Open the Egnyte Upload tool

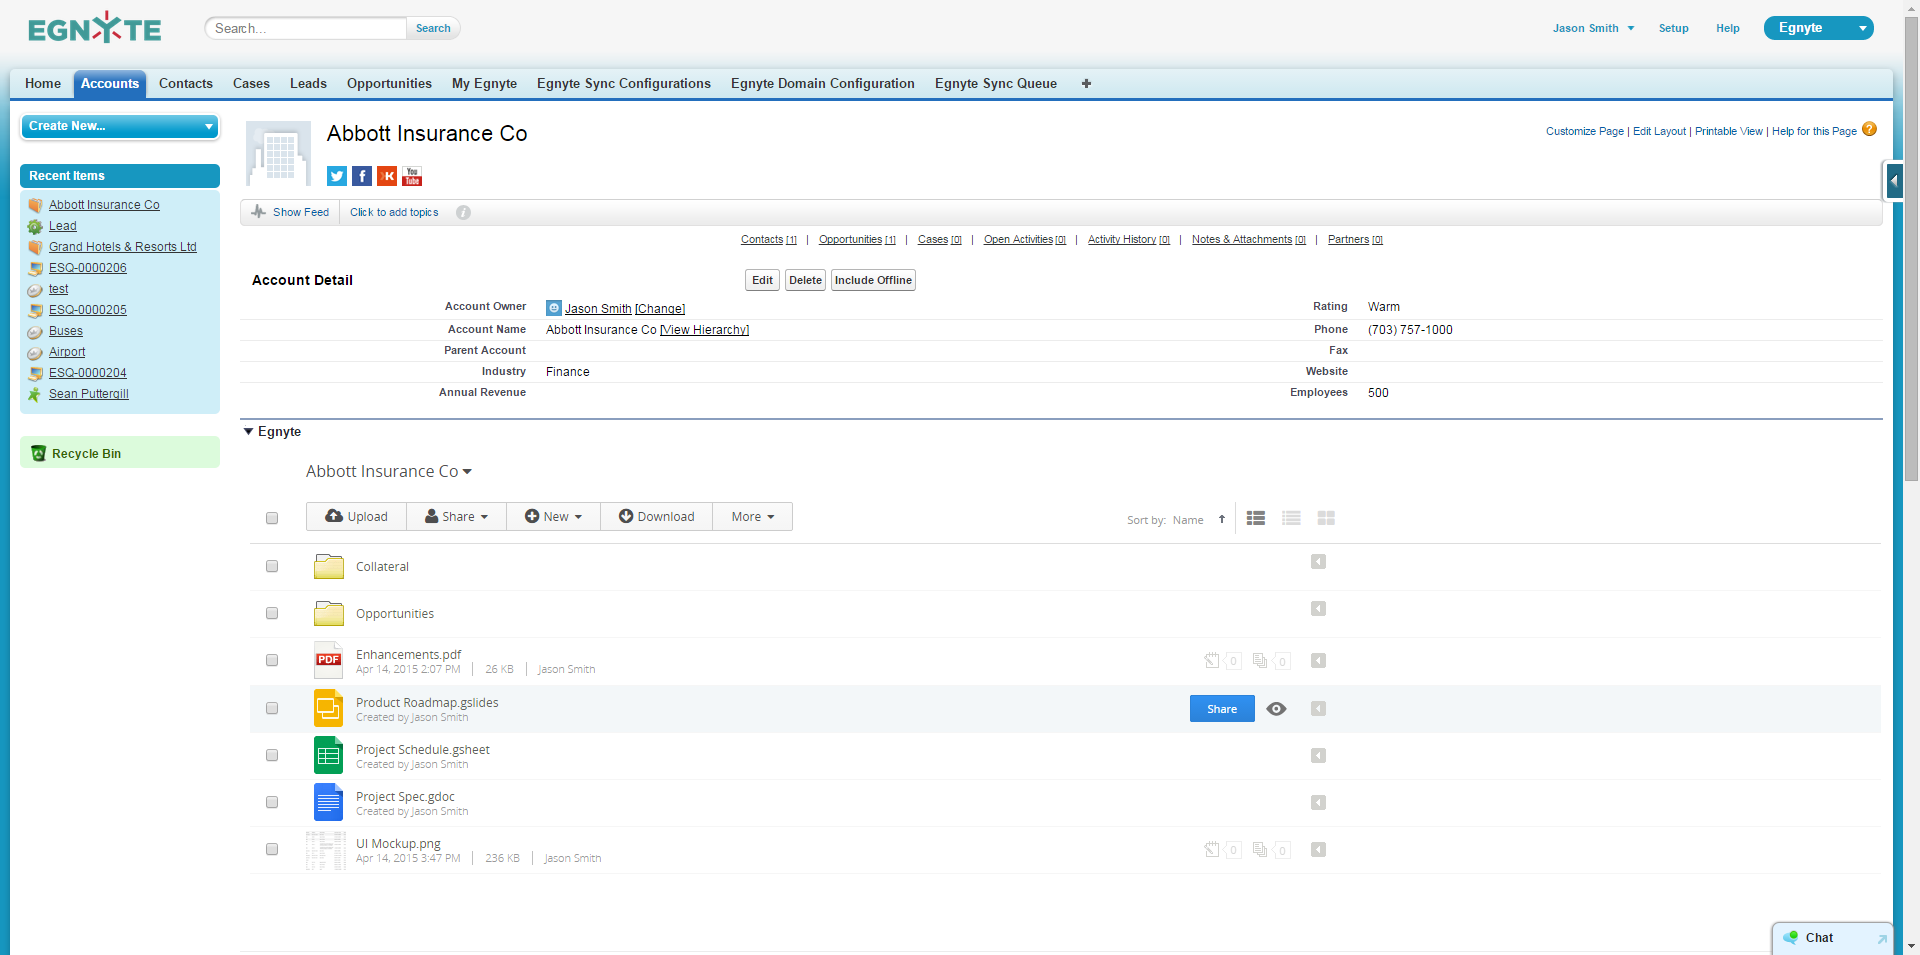click(355, 516)
